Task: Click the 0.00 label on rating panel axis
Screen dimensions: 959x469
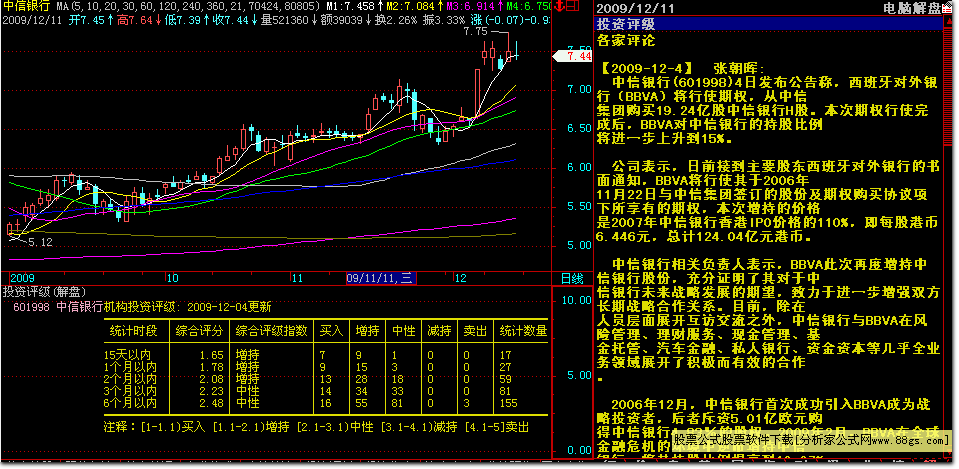Action: click(579, 451)
